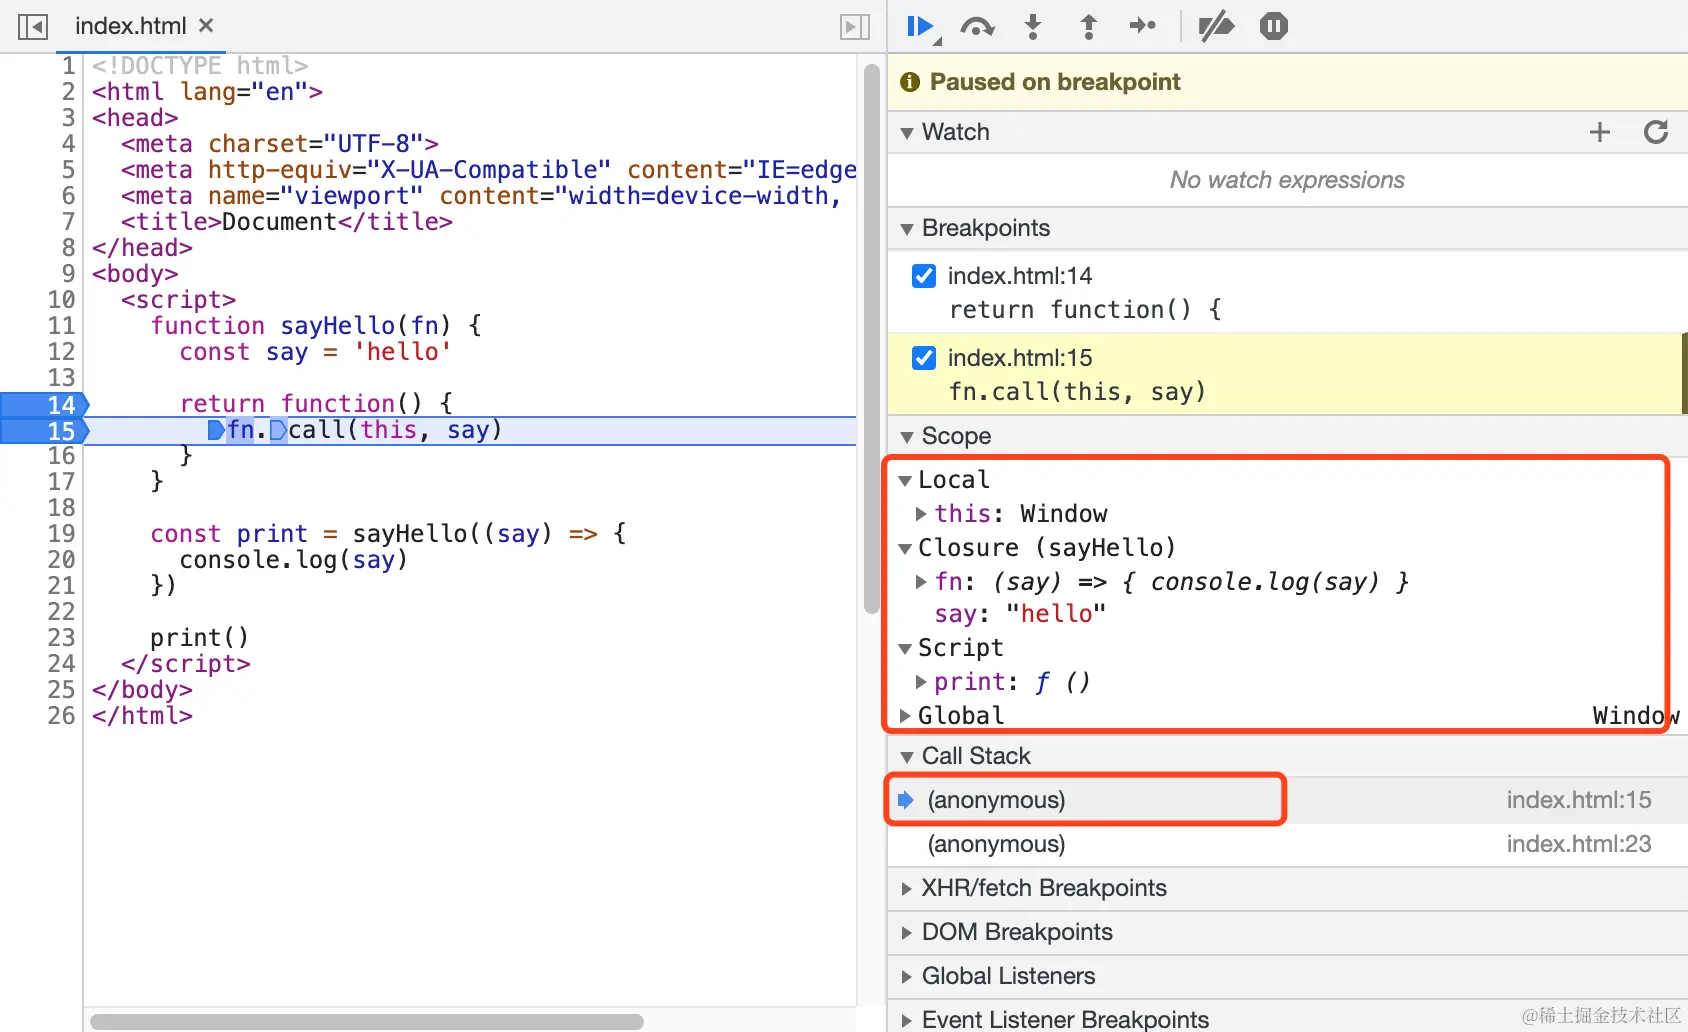Viewport: 1688px width, 1032px height.
Task: Step out of current function
Action: (1088, 26)
